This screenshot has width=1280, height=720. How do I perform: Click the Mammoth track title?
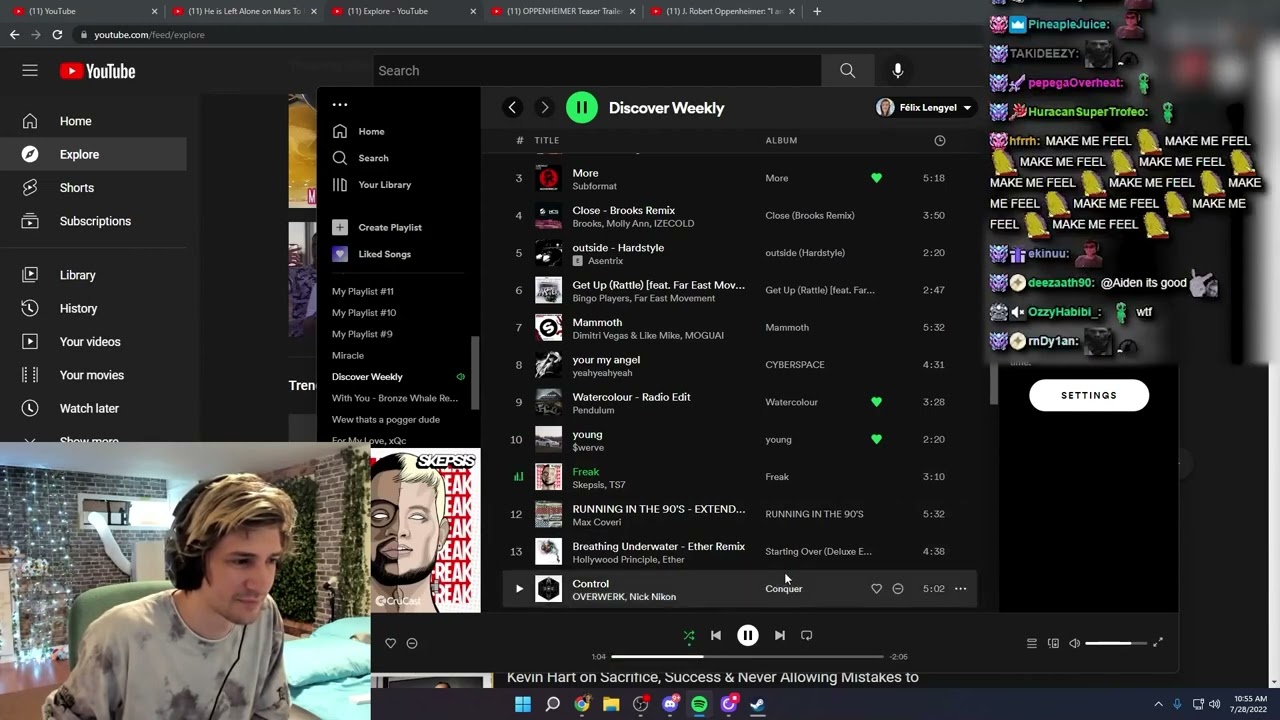(x=597, y=322)
